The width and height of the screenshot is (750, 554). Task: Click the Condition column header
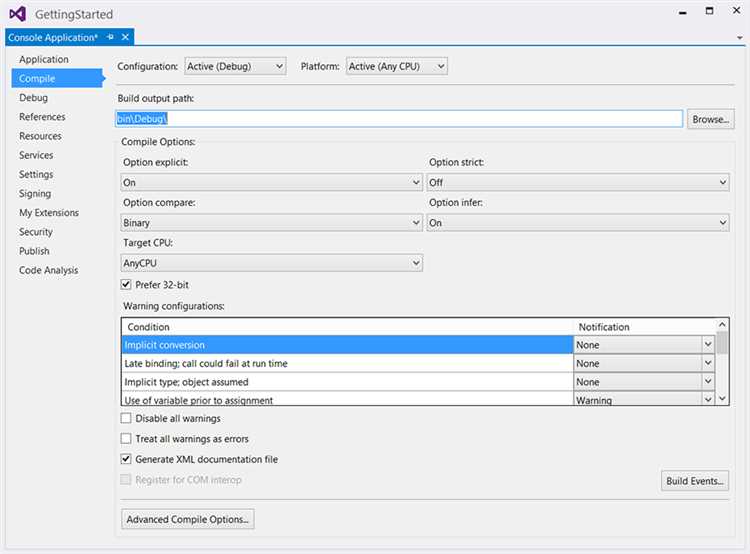[347, 327]
